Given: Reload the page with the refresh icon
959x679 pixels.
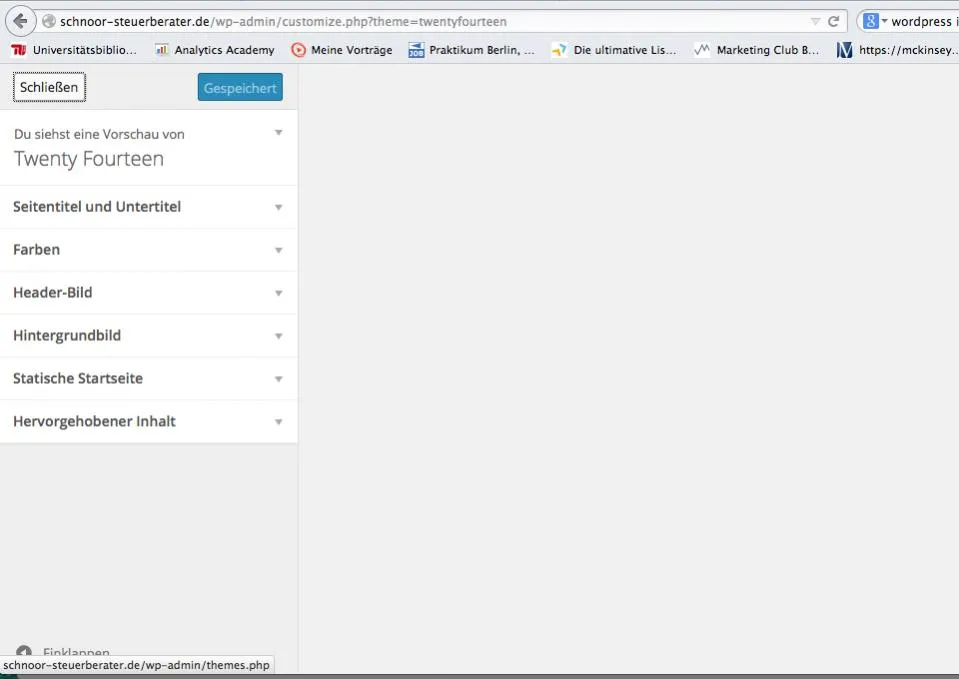Looking at the screenshot, I should [833, 21].
